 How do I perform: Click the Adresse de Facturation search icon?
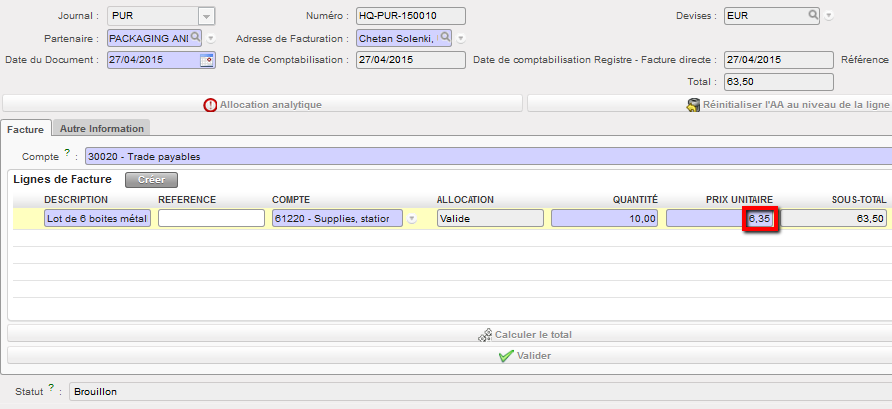point(445,37)
